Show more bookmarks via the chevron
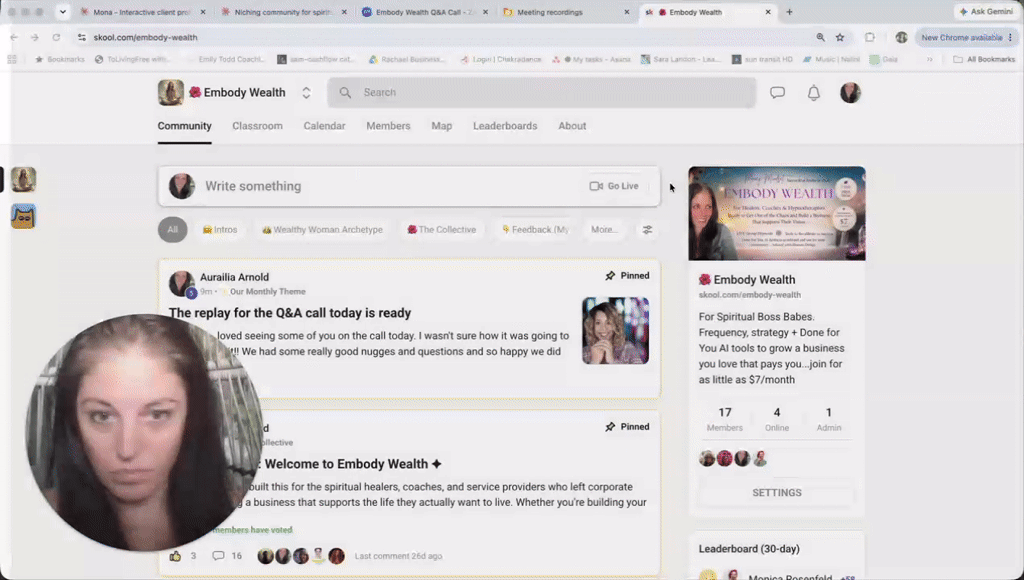The image size is (1024, 580). click(x=929, y=59)
